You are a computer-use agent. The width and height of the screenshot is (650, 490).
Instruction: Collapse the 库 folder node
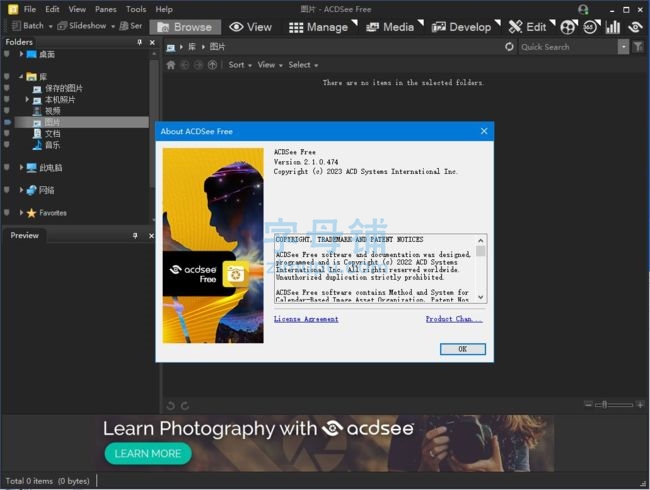21,77
